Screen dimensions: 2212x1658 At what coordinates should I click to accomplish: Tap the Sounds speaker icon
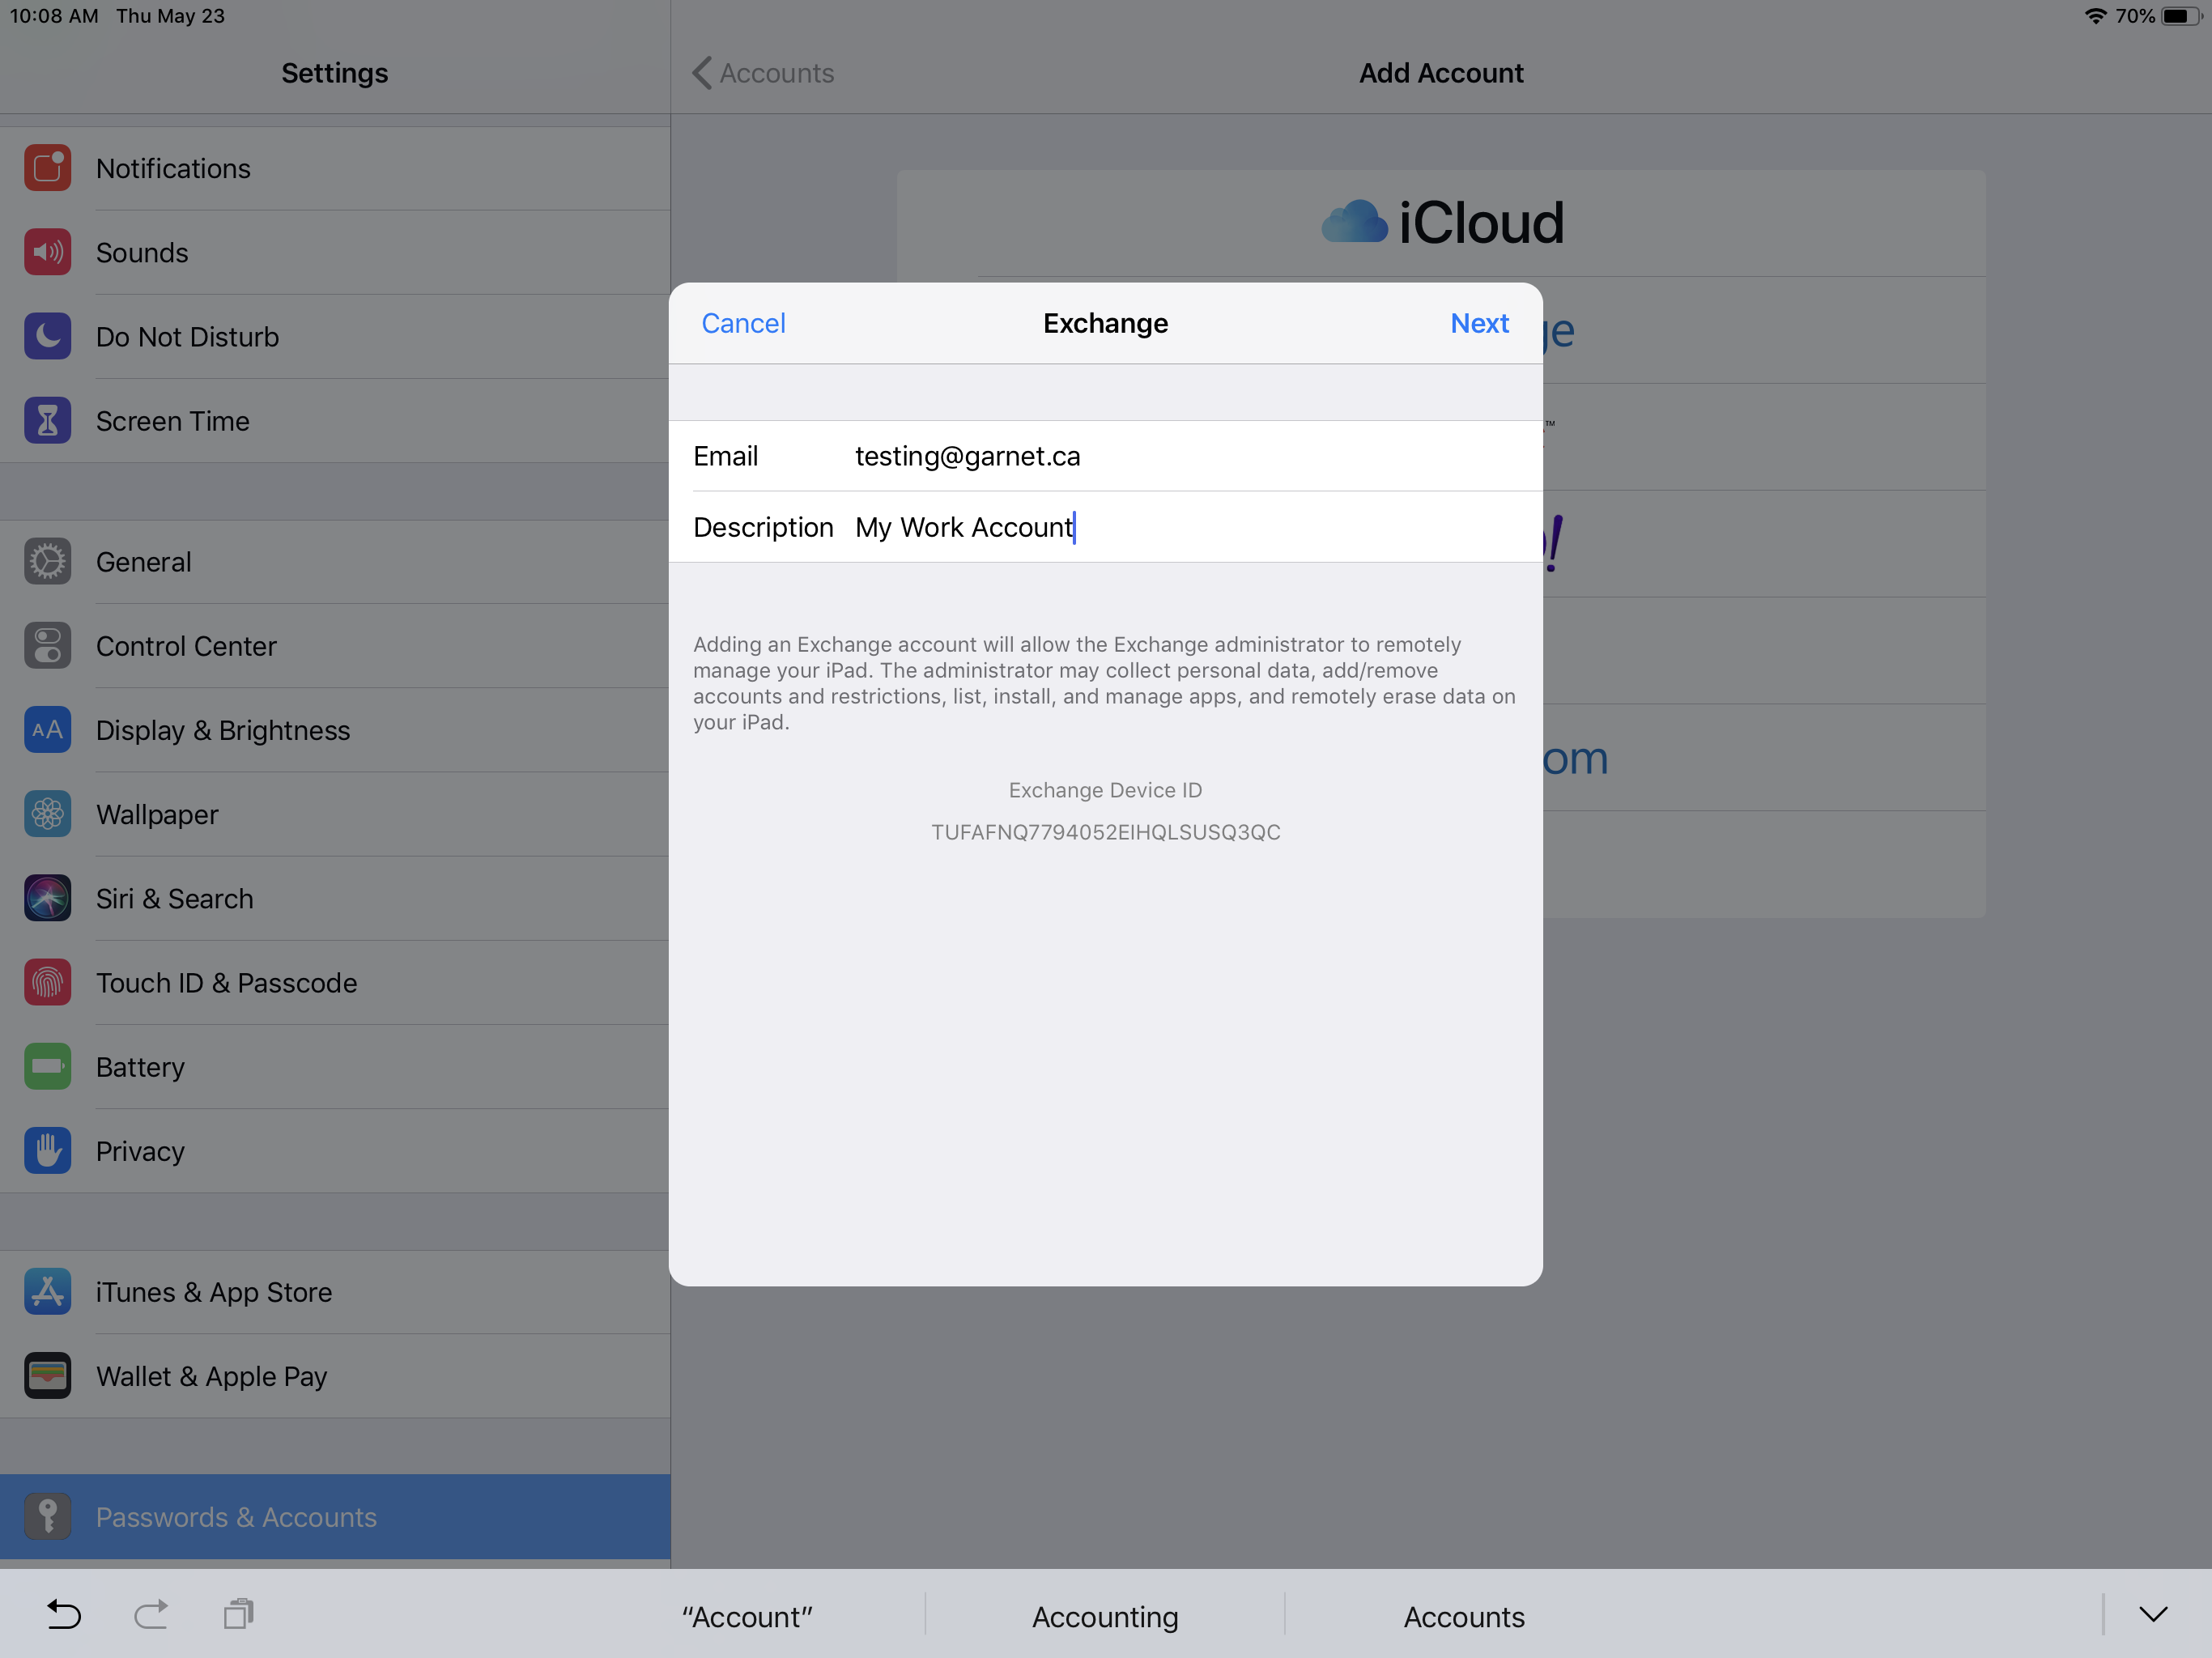[47, 252]
